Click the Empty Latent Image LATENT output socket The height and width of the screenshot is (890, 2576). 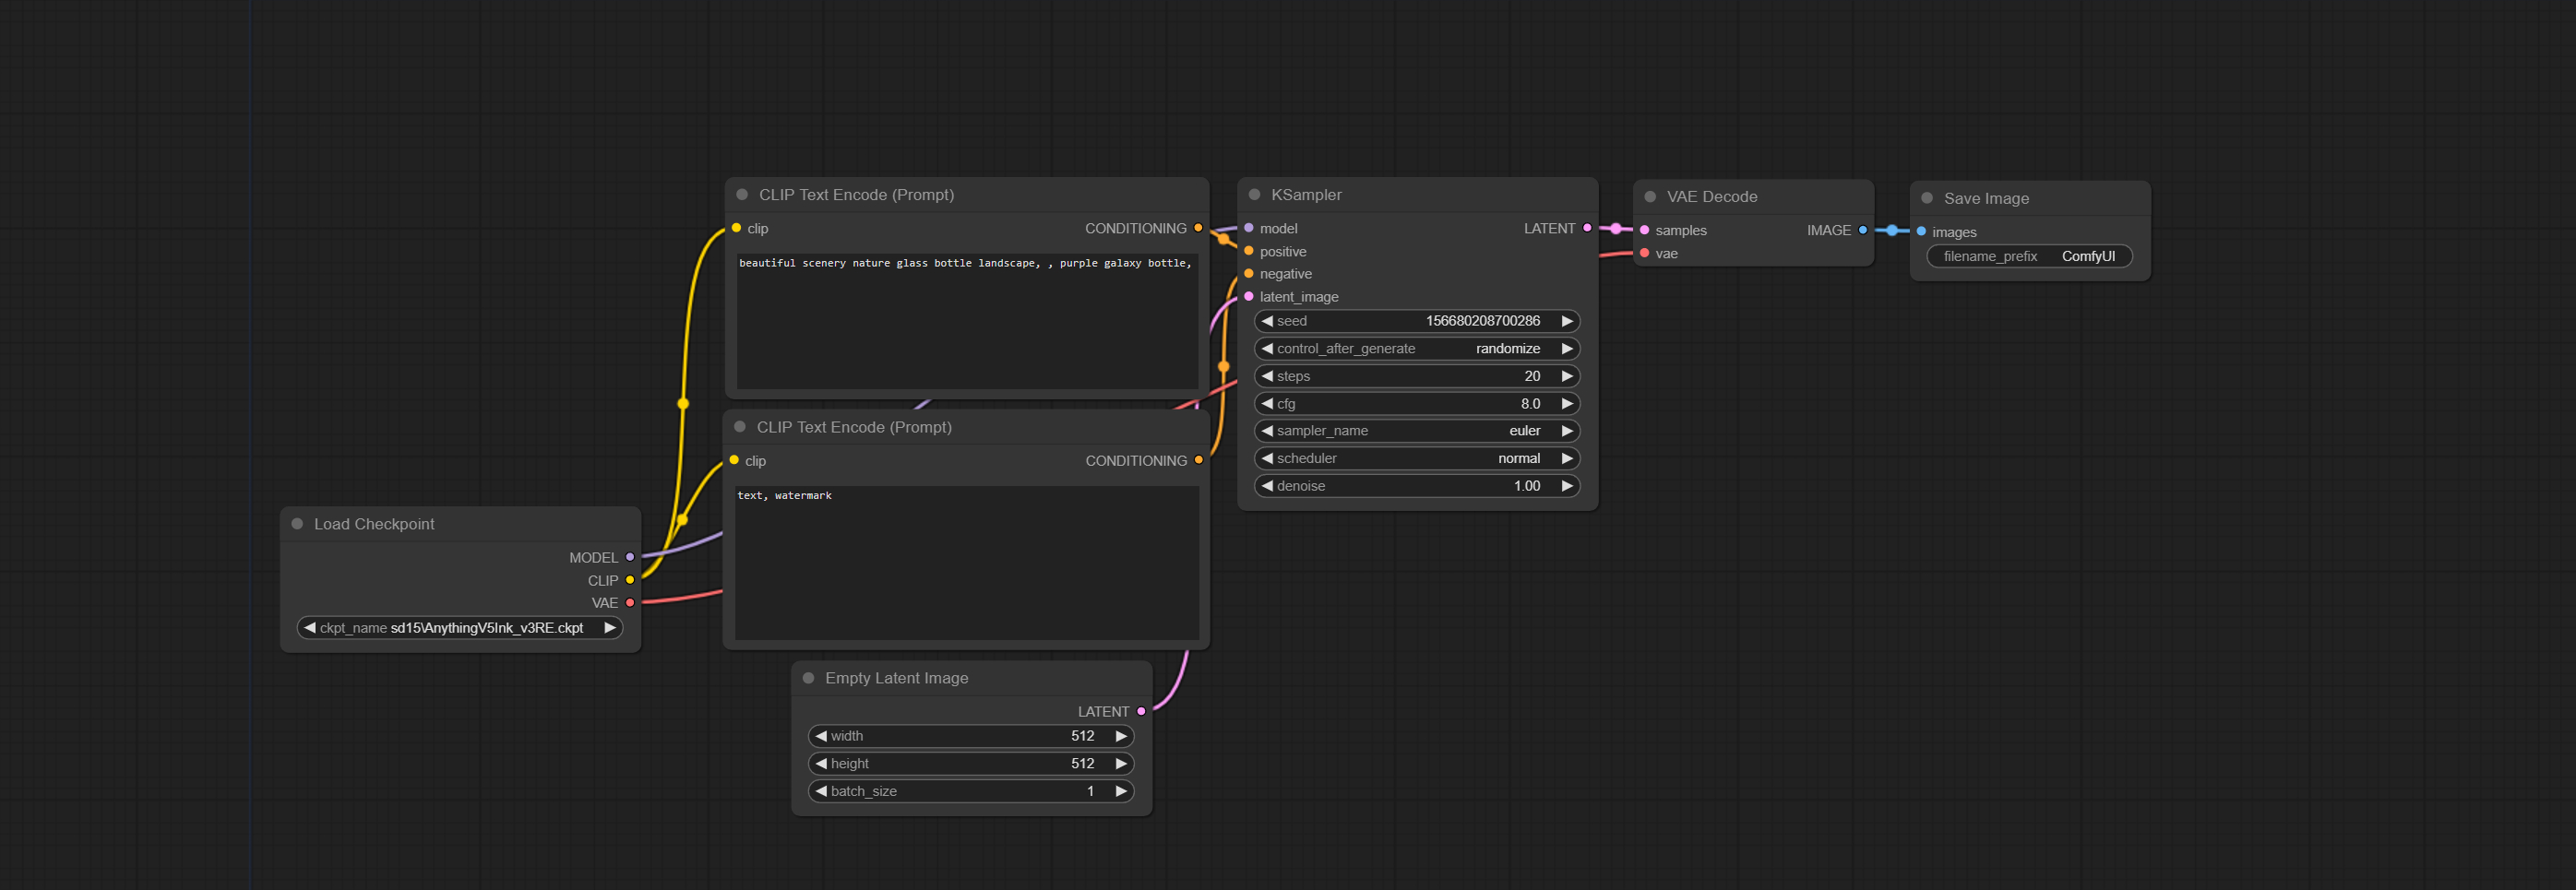pos(1141,712)
